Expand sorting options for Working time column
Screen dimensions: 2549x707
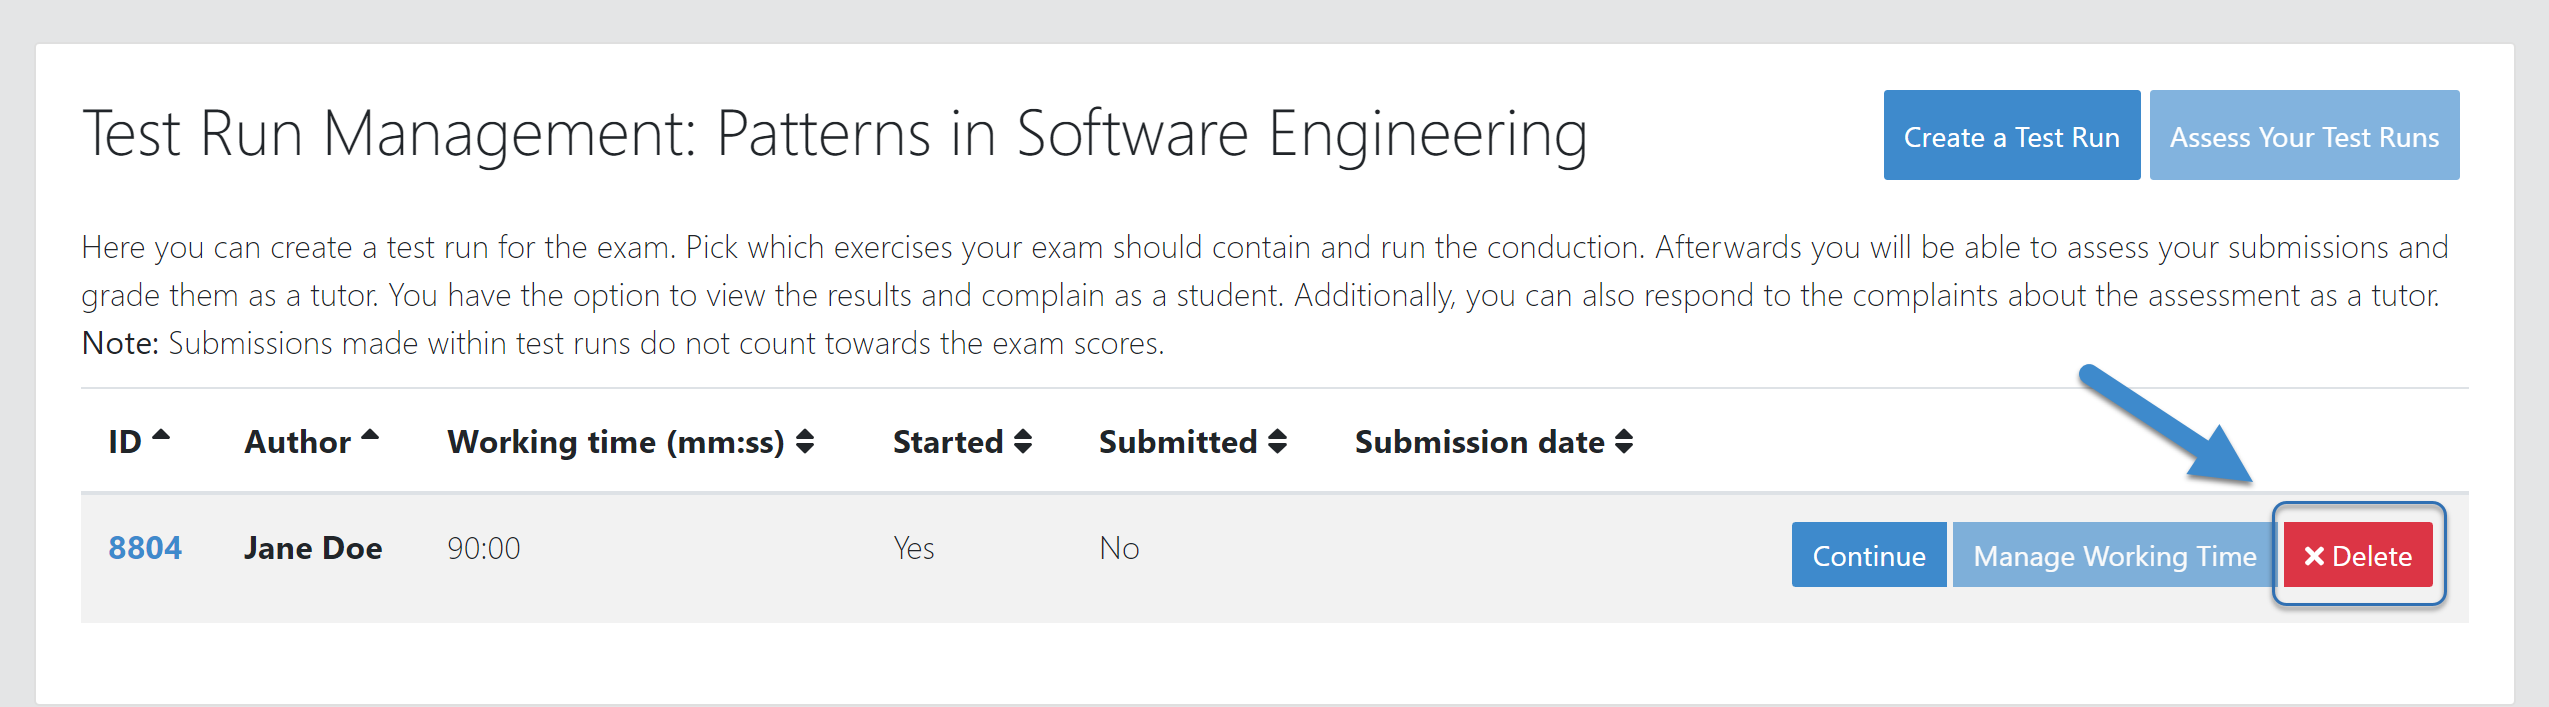pos(806,441)
